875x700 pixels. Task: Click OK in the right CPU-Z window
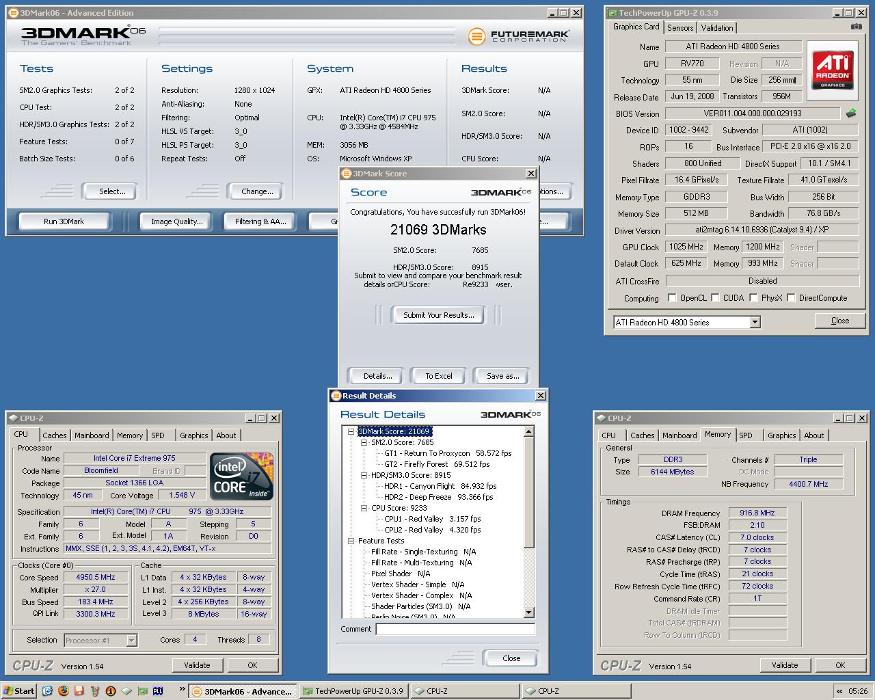(840, 665)
